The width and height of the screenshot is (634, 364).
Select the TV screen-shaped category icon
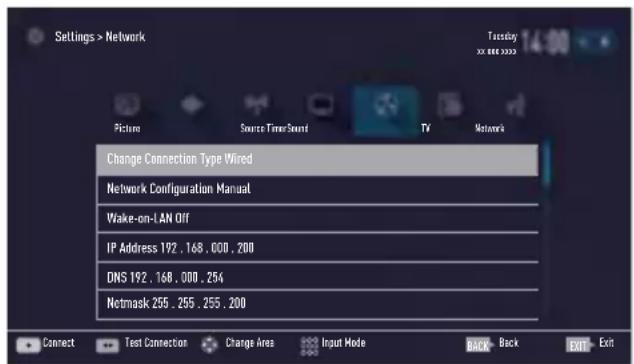[x=321, y=104]
